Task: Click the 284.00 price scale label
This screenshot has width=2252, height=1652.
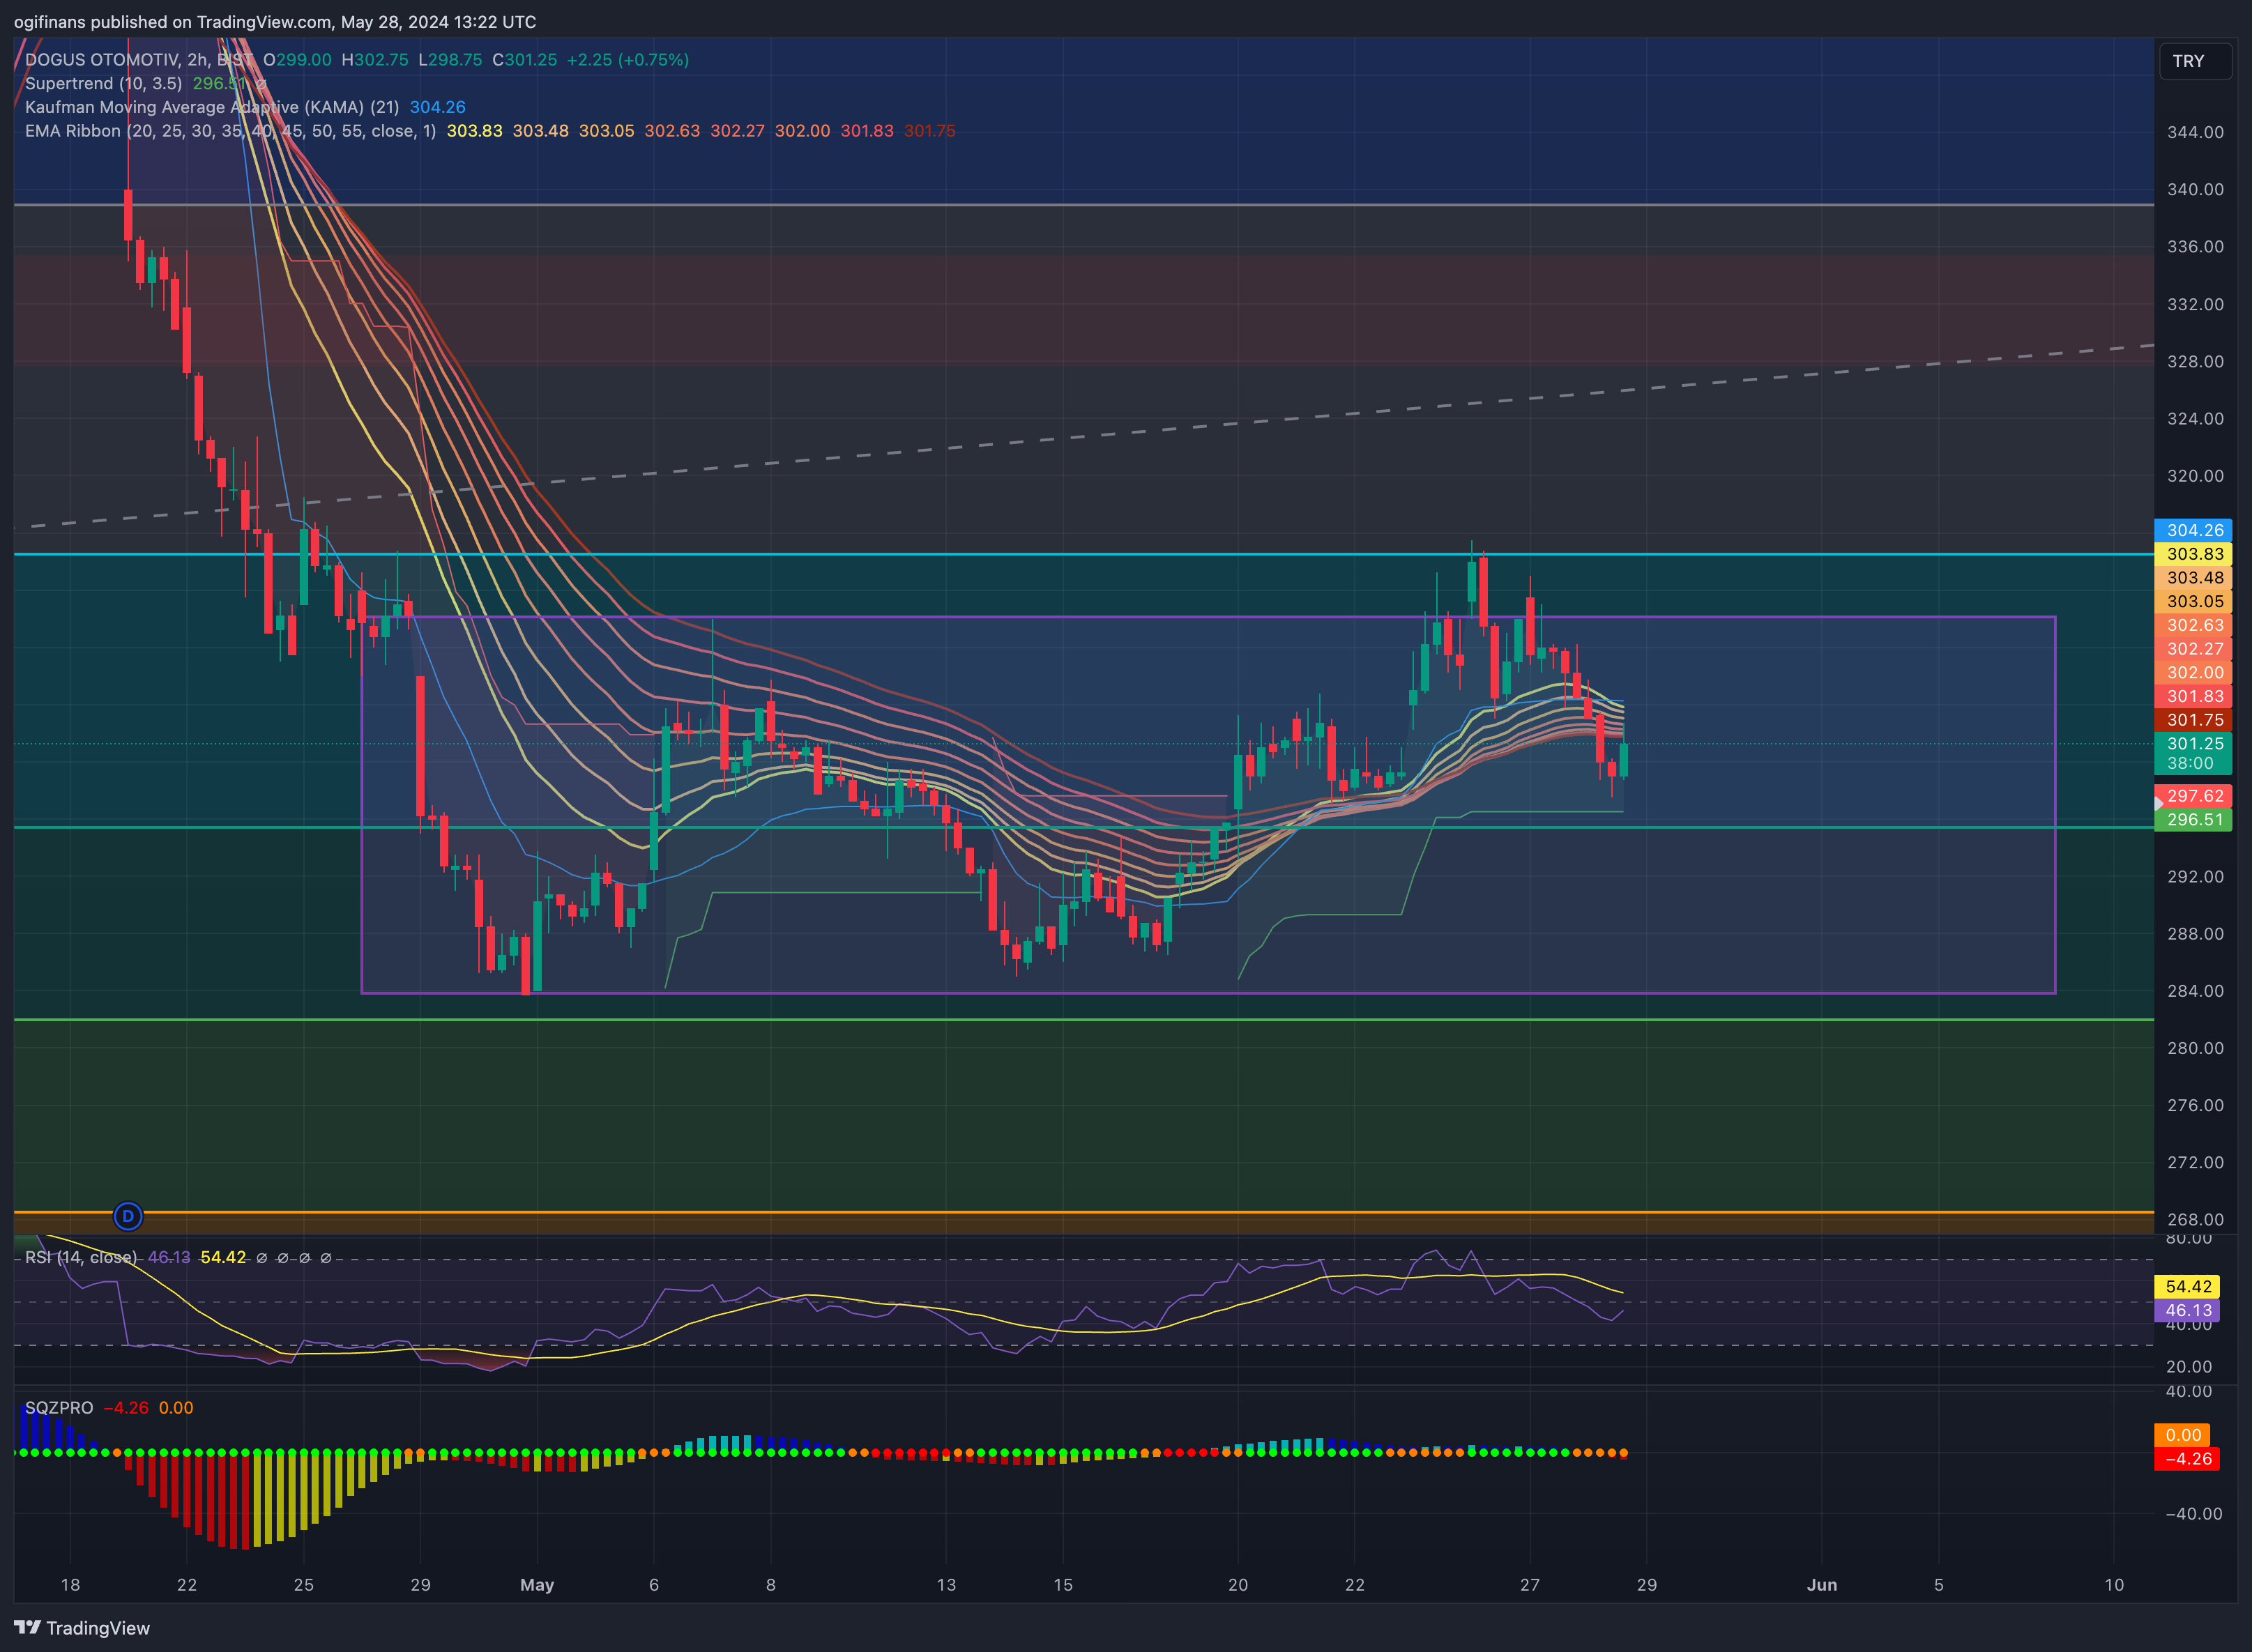Action: coord(2195,991)
